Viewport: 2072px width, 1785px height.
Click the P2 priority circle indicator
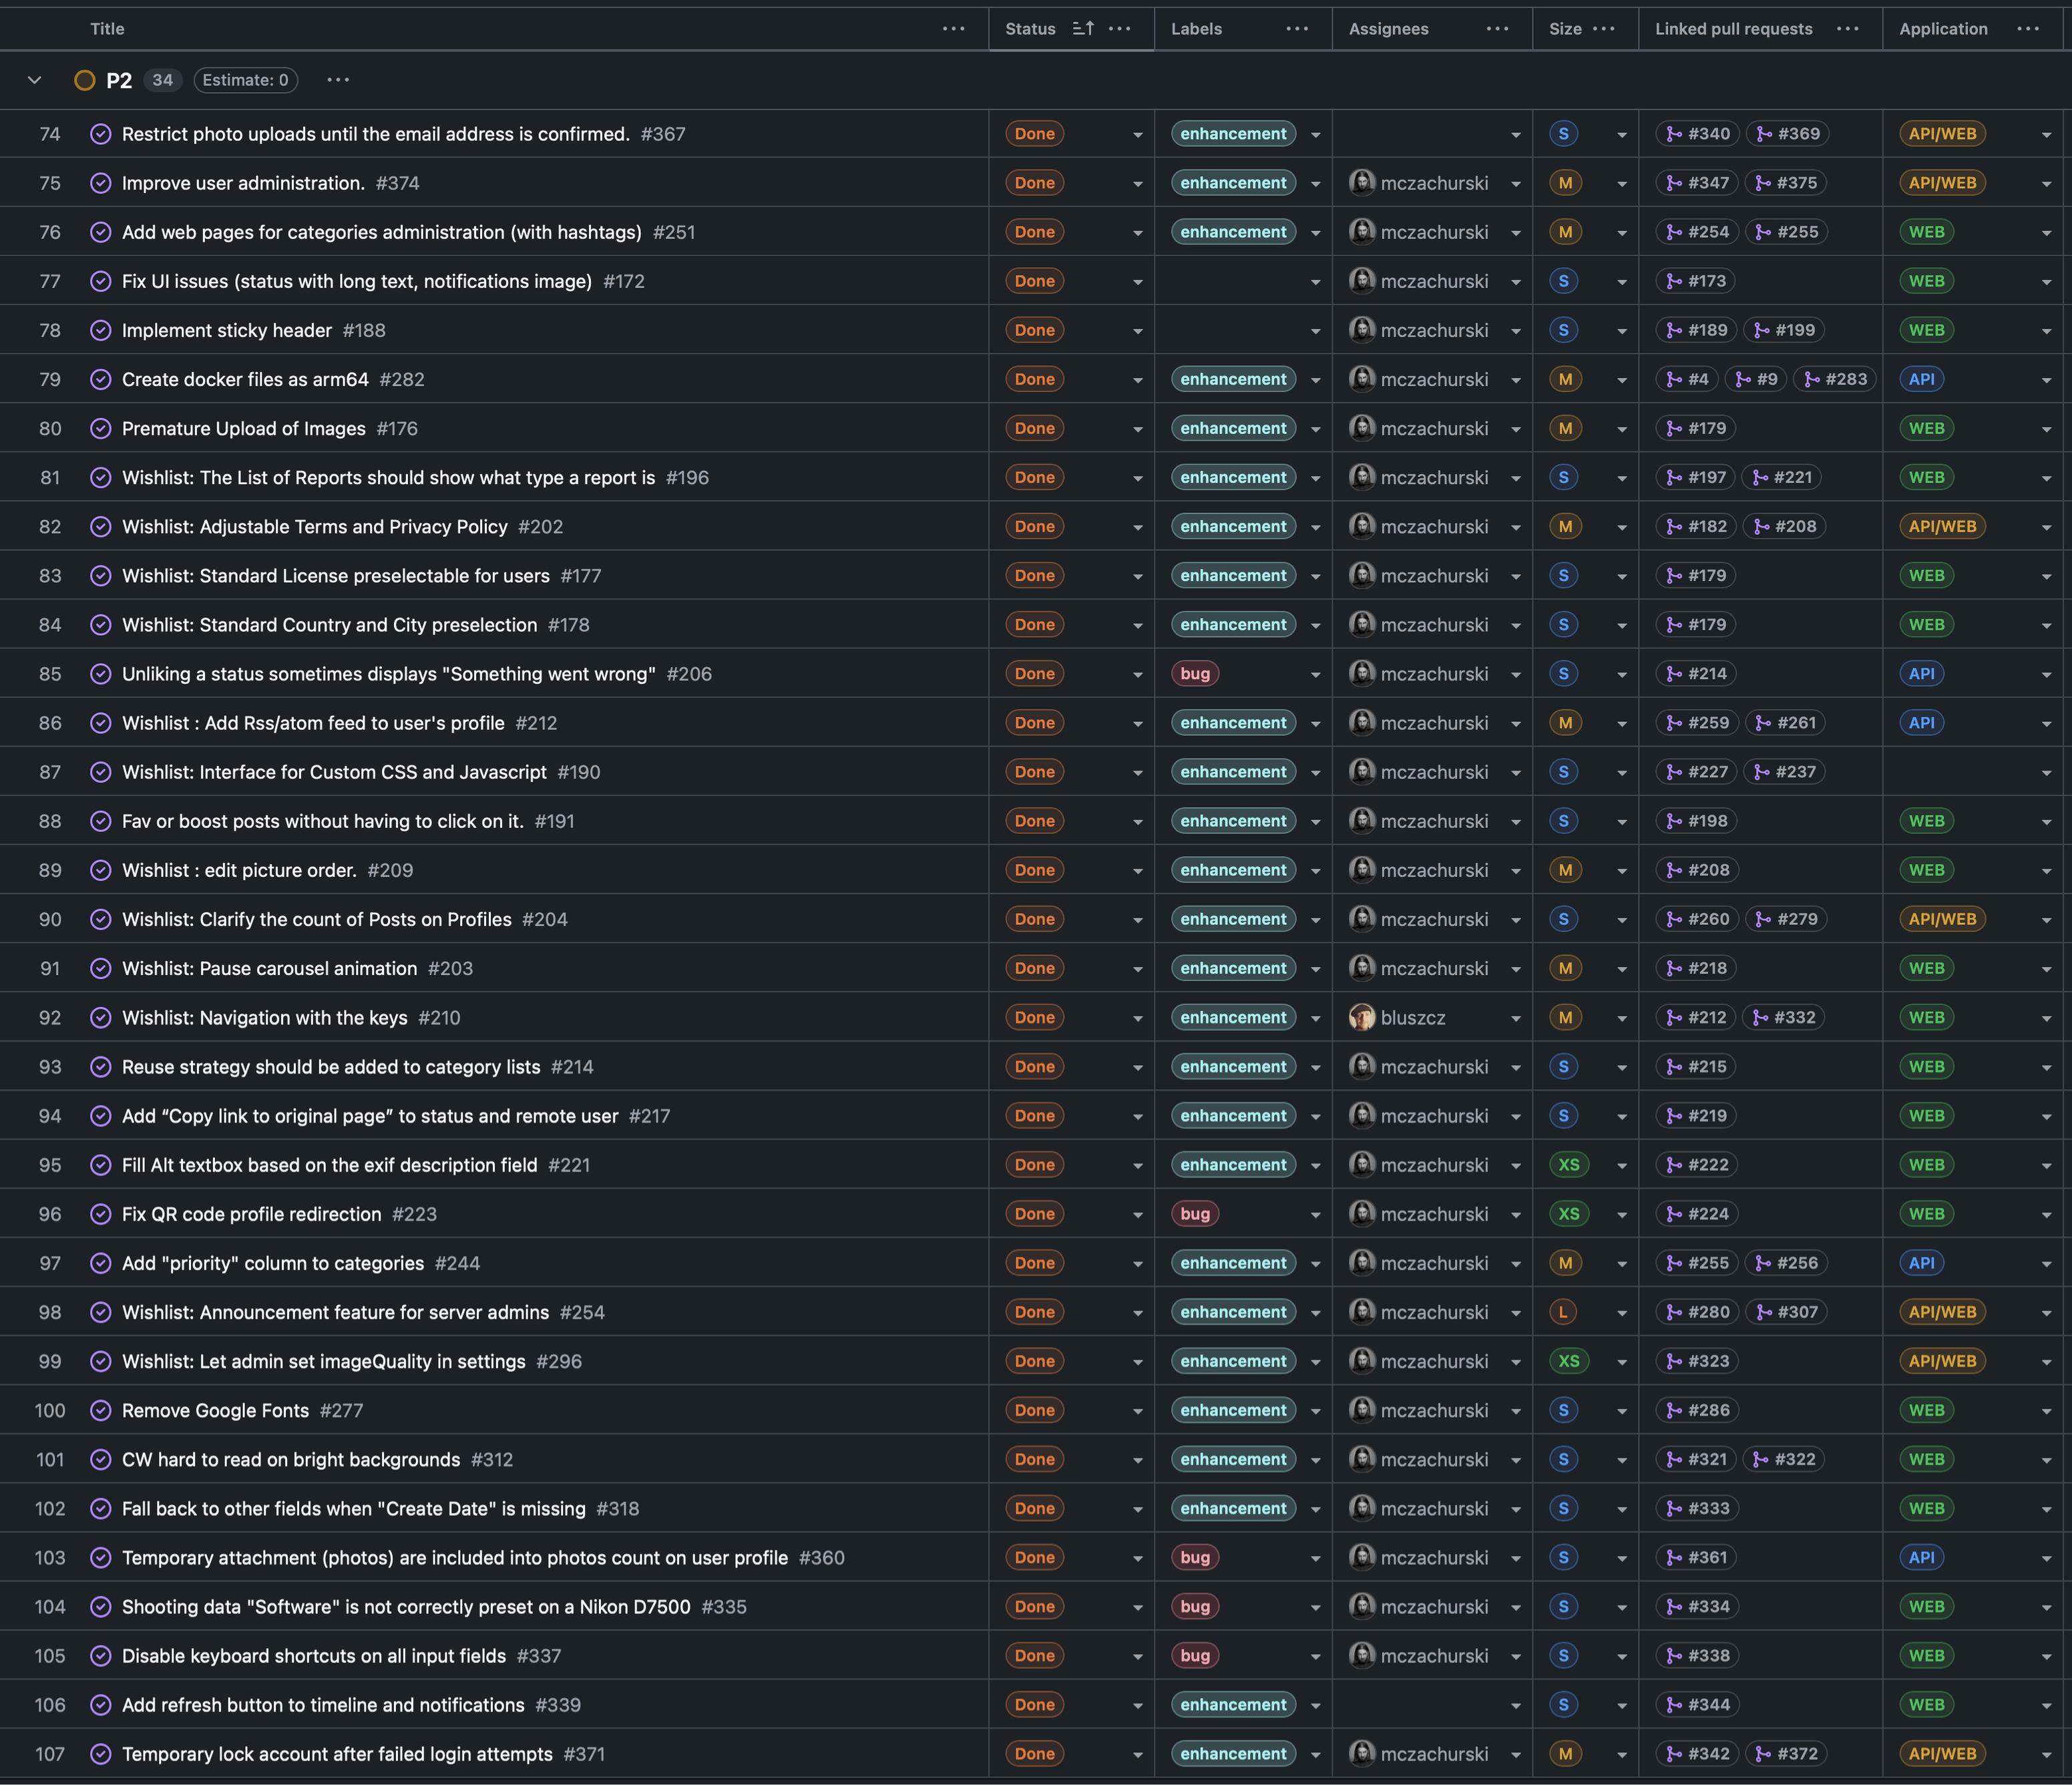85,80
